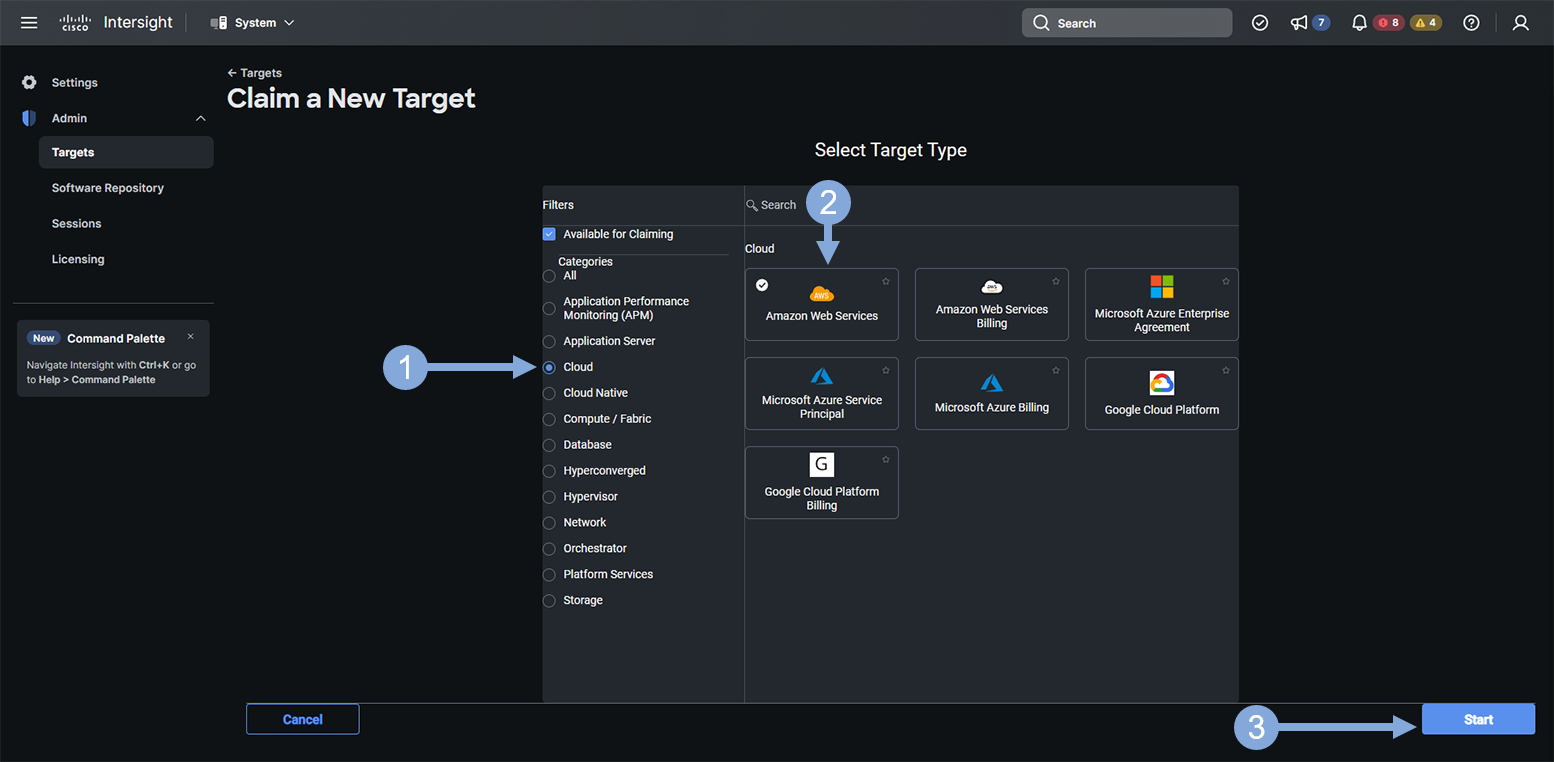
Task: Click the yellow warning alarms badge
Action: (1426, 23)
